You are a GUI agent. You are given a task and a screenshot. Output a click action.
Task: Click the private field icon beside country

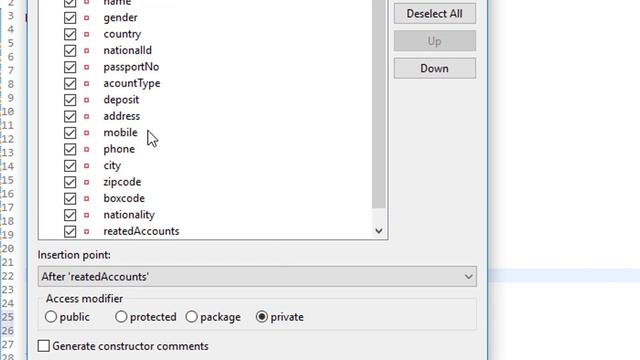click(87, 34)
